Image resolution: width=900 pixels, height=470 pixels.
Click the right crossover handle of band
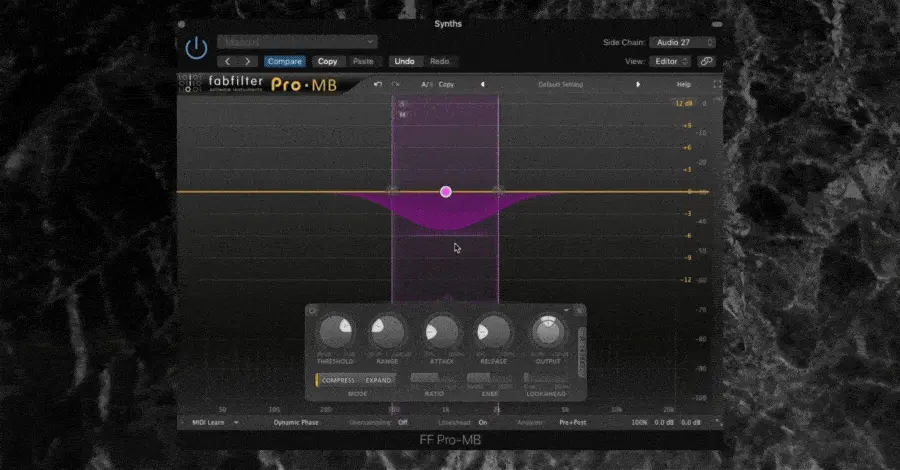click(498, 191)
